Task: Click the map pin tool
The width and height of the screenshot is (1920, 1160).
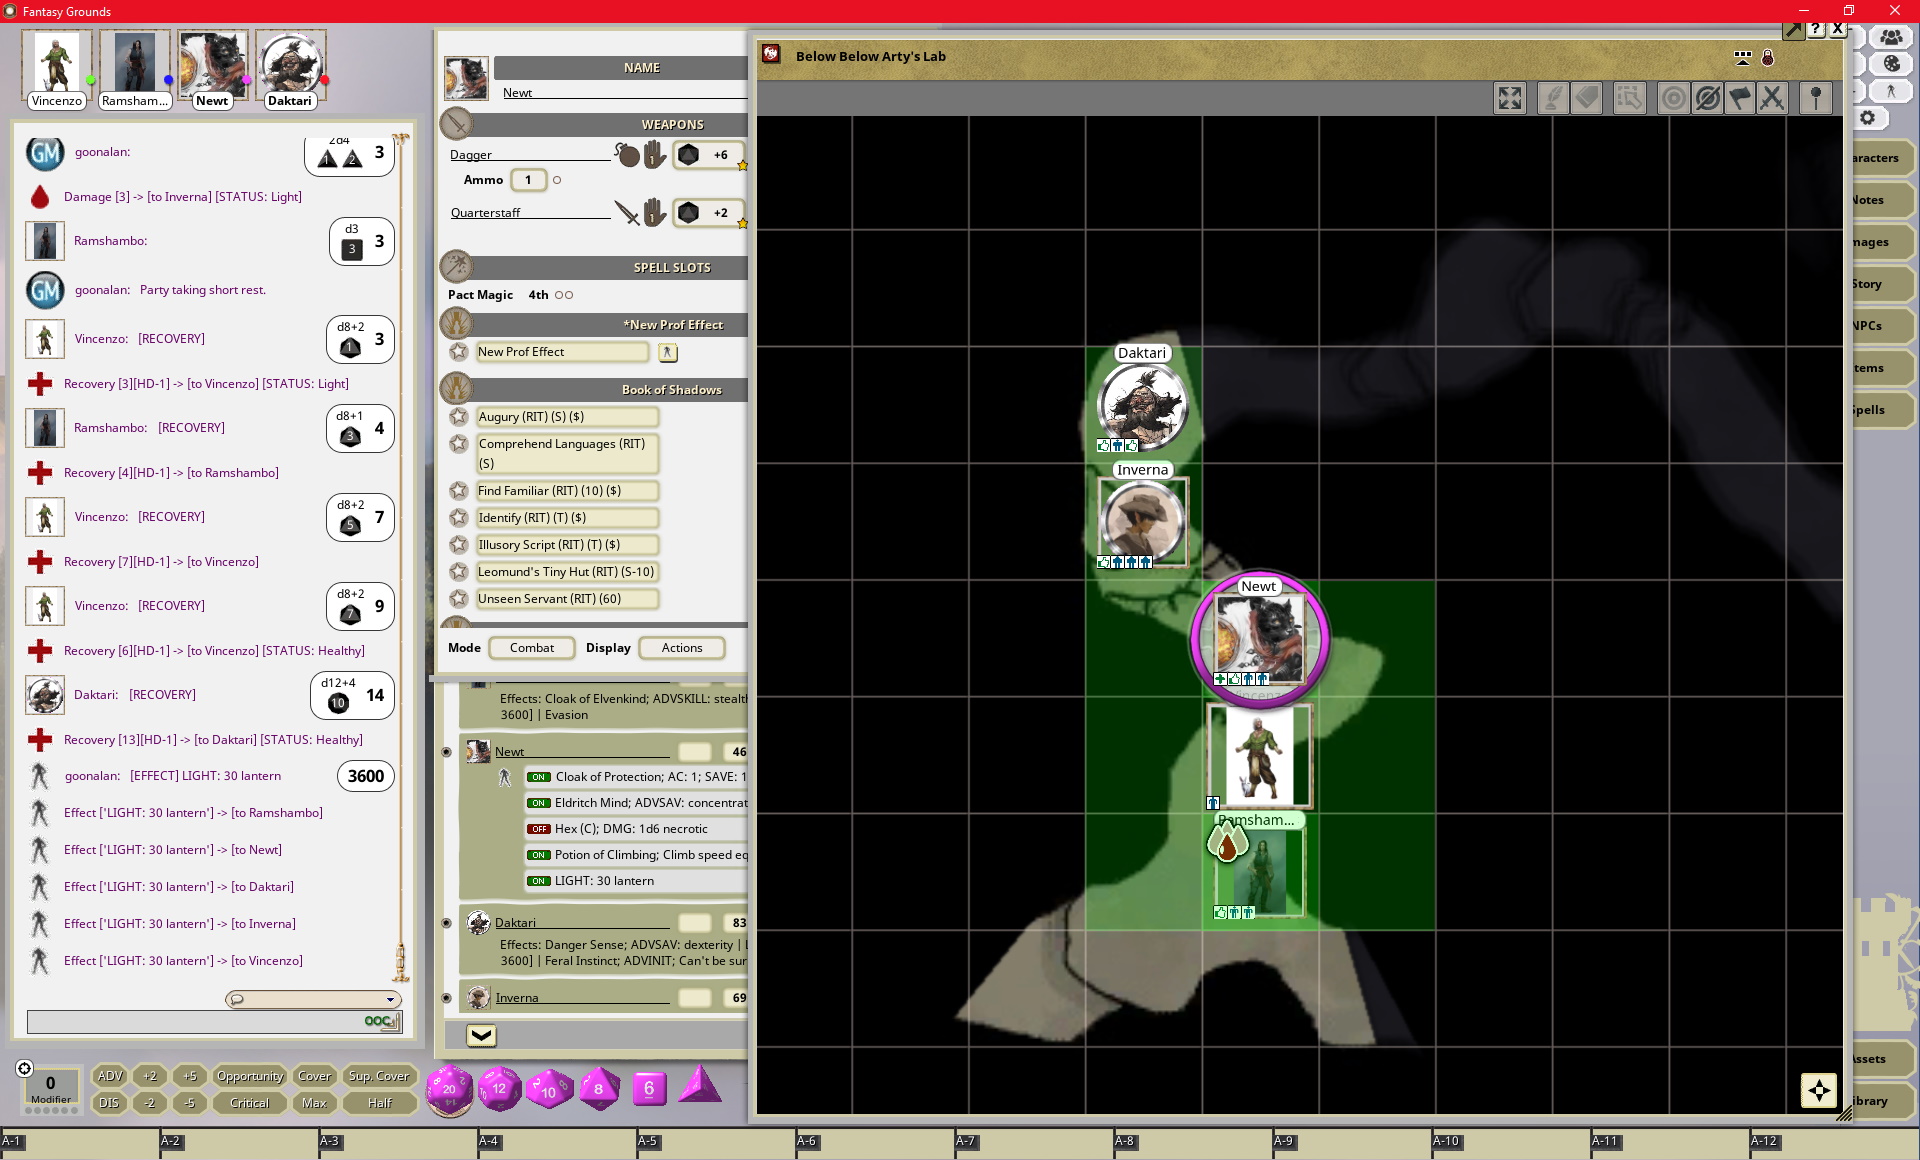Action: pos(1815,98)
